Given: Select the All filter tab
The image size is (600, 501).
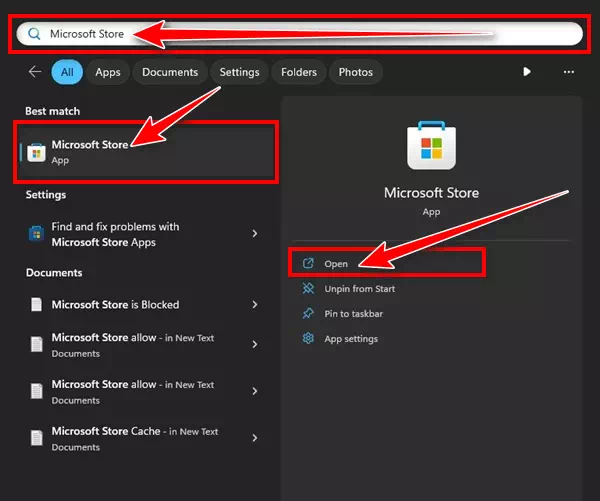Looking at the screenshot, I should [x=67, y=72].
